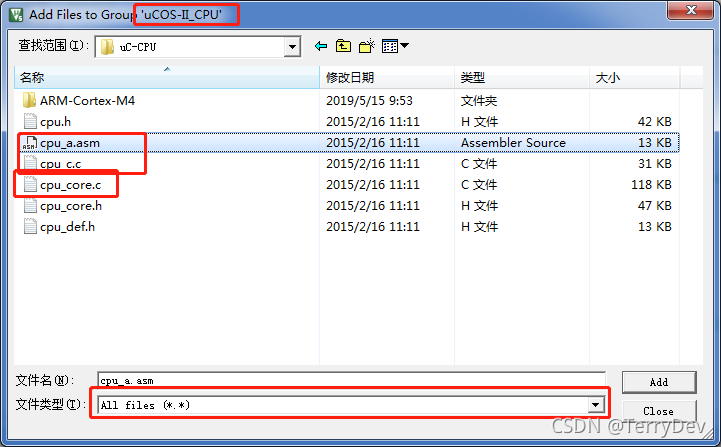
Task: Click the cpu.h file name
Action: (55, 121)
